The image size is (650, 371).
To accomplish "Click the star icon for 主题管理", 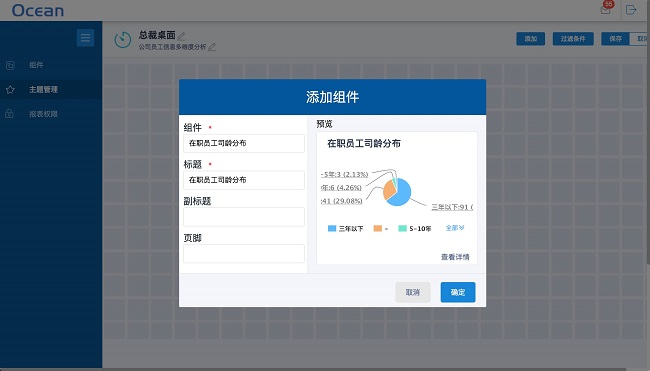I will pyautogui.click(x=10, y=90).
